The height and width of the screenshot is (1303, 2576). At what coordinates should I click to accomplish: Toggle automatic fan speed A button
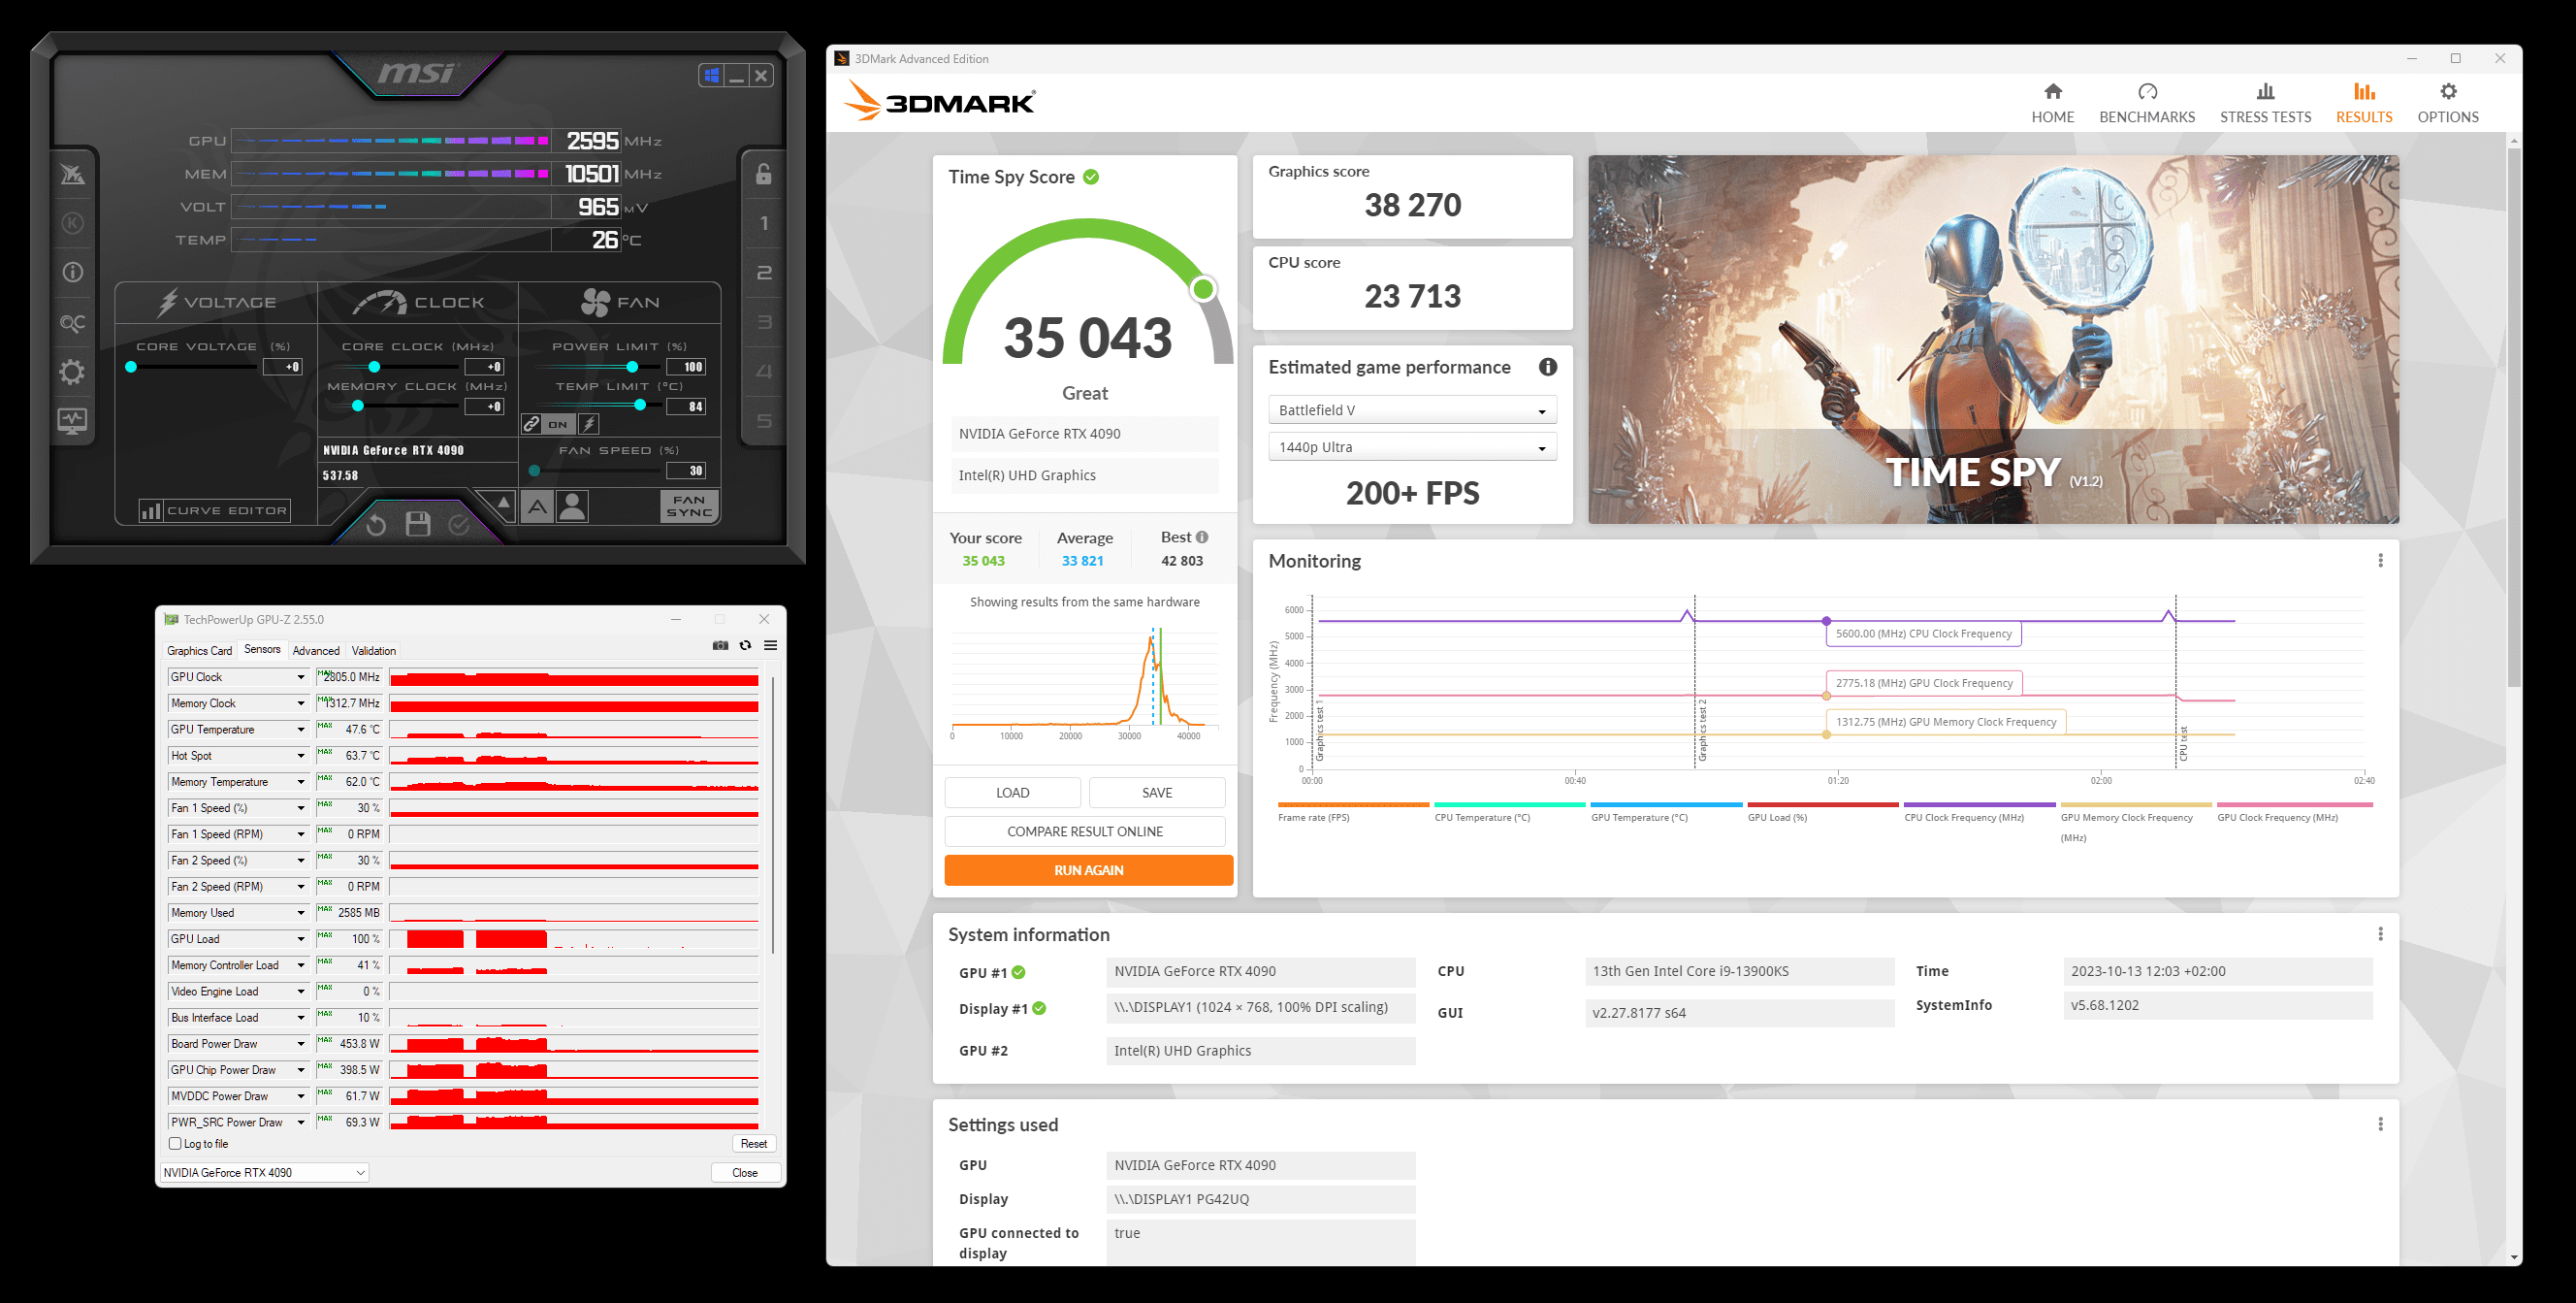click(x=537, y=507)
